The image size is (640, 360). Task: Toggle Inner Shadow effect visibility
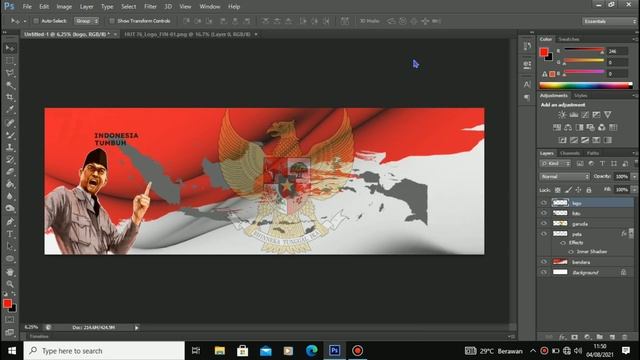tap(571, 252)
